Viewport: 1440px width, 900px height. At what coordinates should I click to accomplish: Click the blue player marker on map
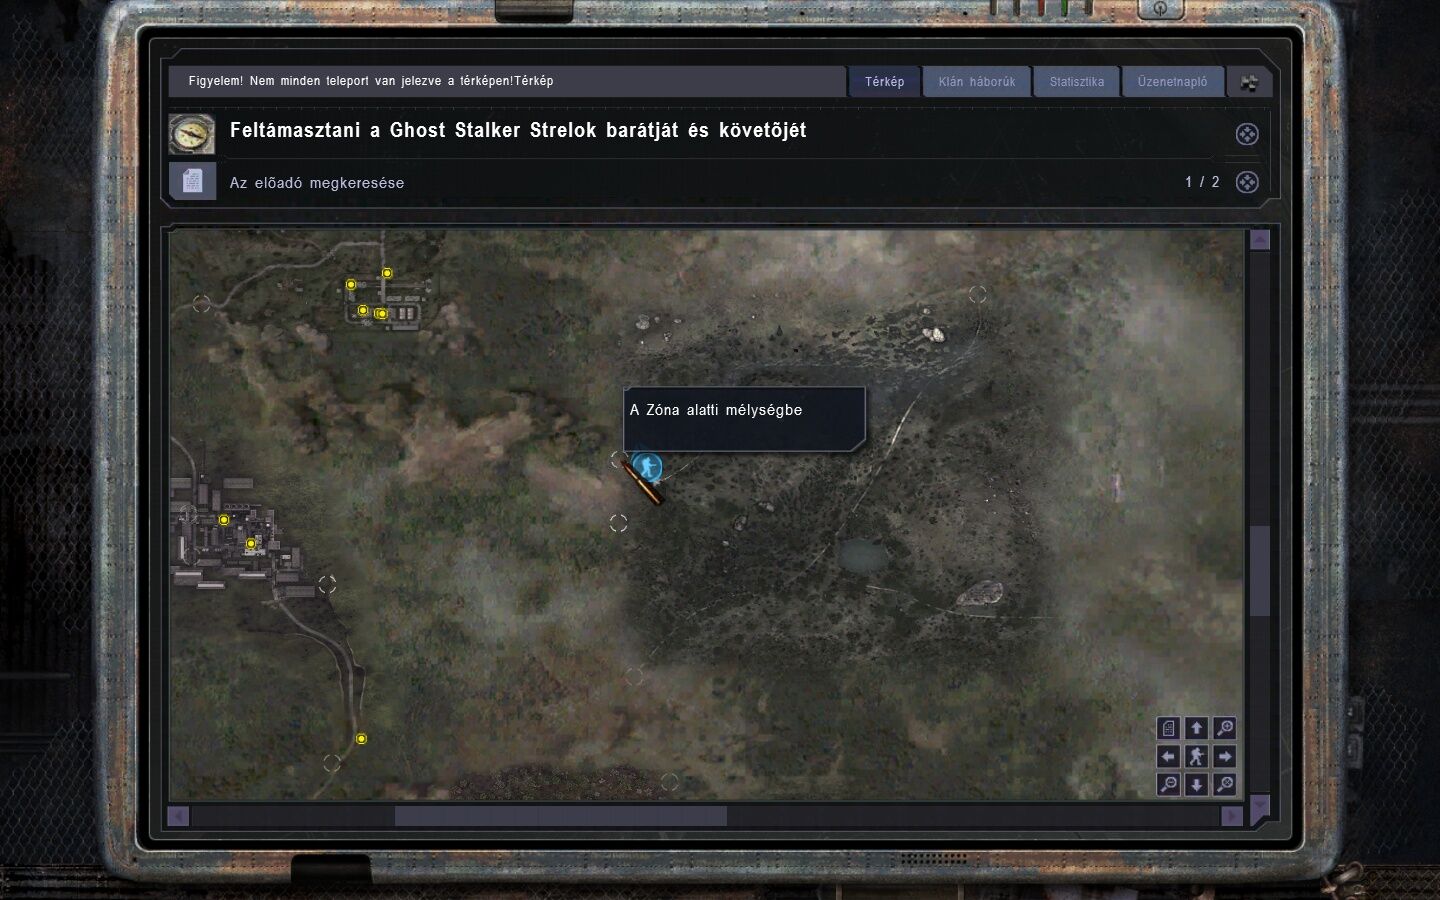point(647,466)
